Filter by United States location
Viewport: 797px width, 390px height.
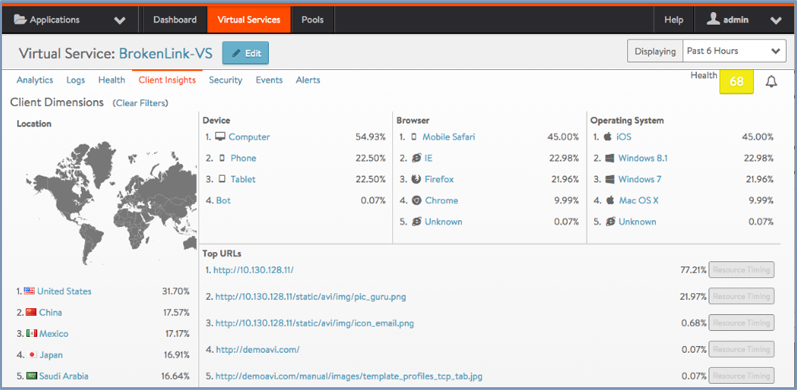coord(65,291)
